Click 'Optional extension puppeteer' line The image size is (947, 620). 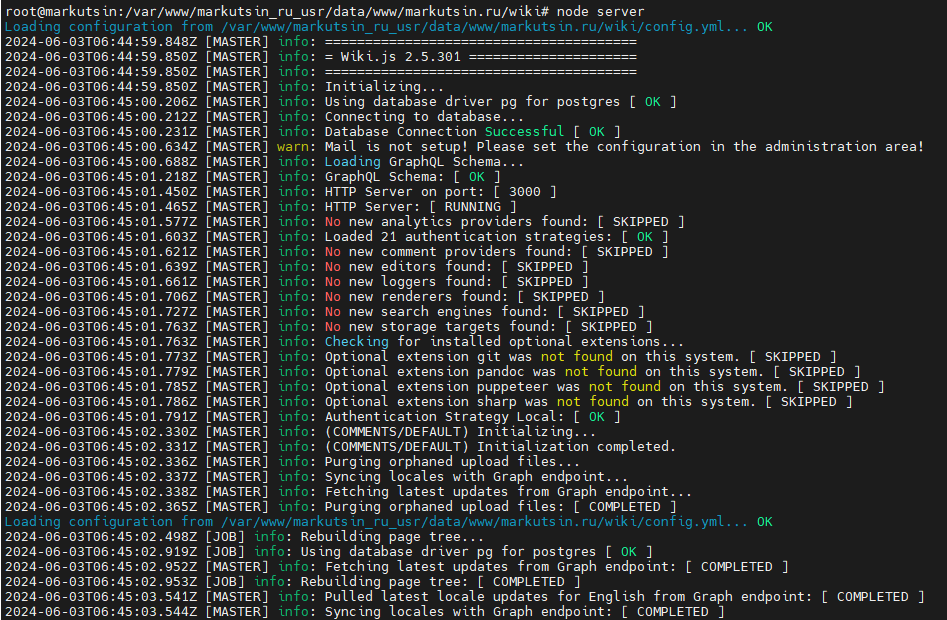(x=445, y=386)
